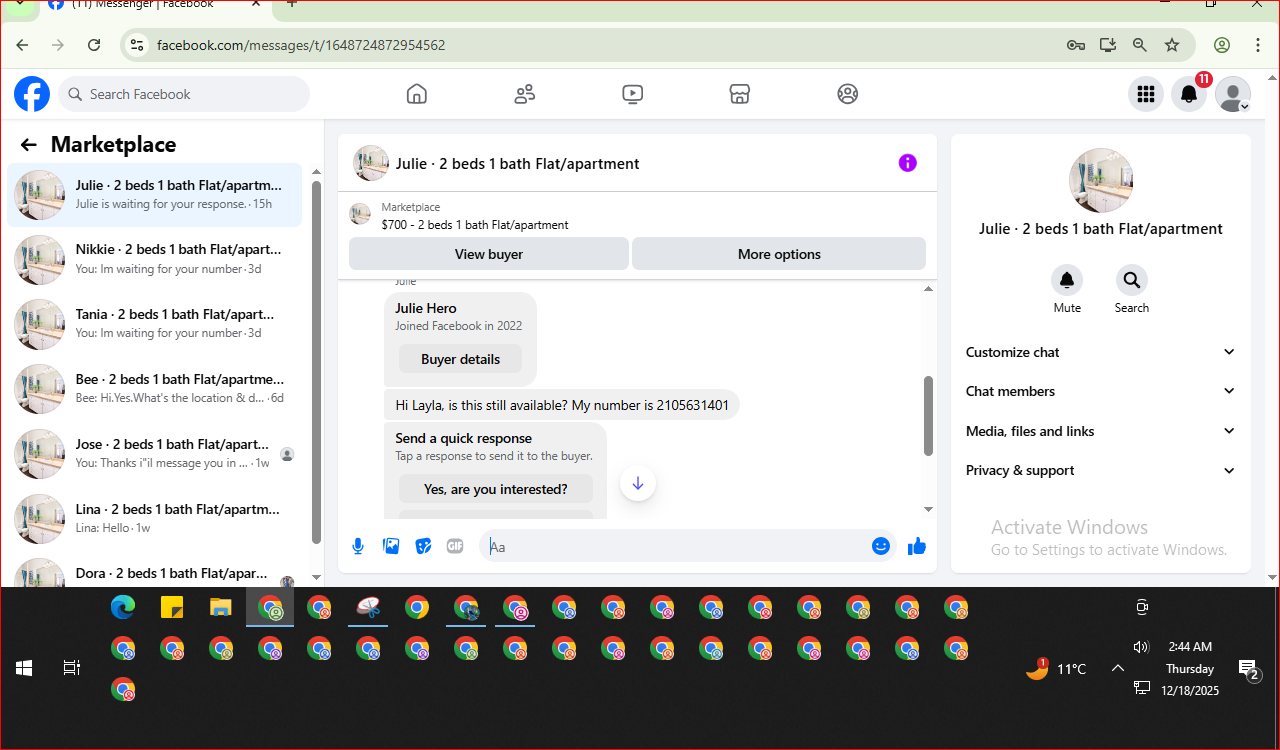
Task: Open Tania conversation in chat list
Action: coord(155,323)
